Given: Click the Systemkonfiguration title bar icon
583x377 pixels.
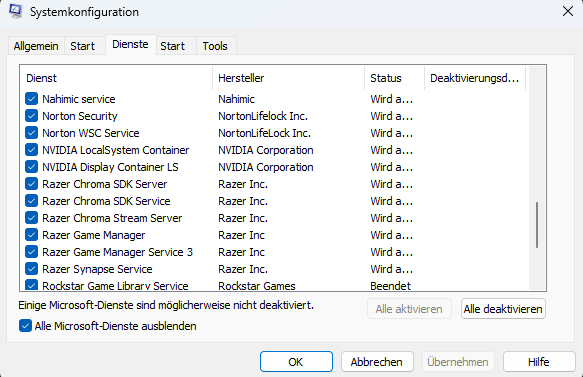Looking at the screenshot, I should pos(16,11).
